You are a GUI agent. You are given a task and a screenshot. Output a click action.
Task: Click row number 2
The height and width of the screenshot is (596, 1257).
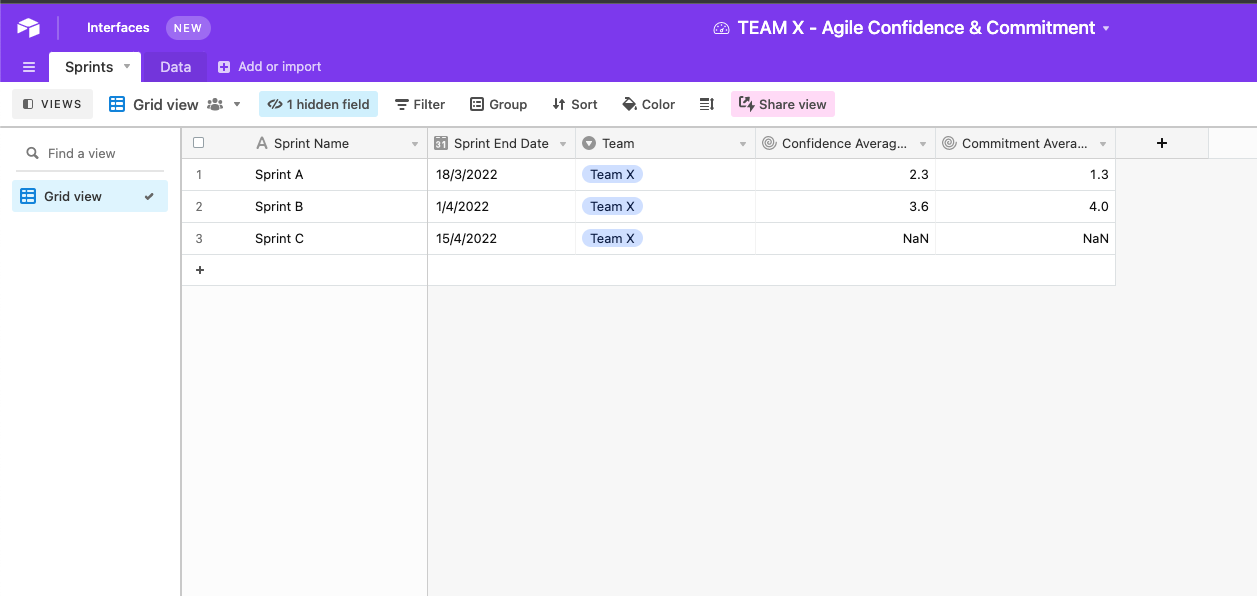tap(199, 206)
